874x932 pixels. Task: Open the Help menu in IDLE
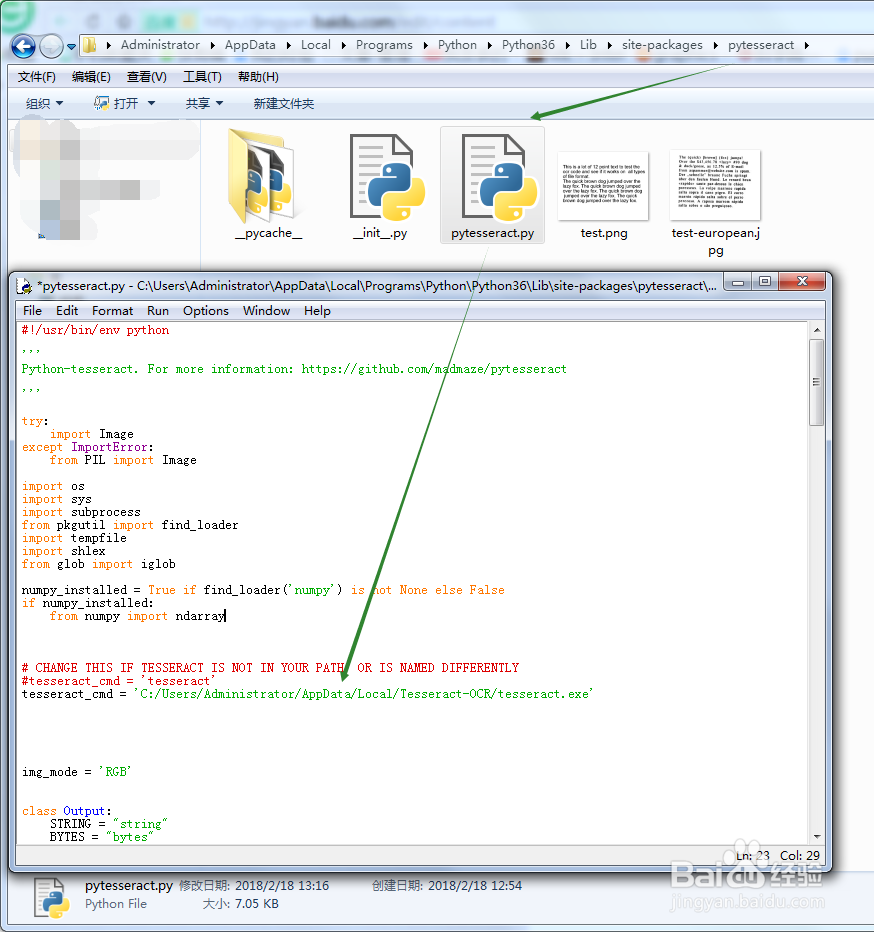317,311
